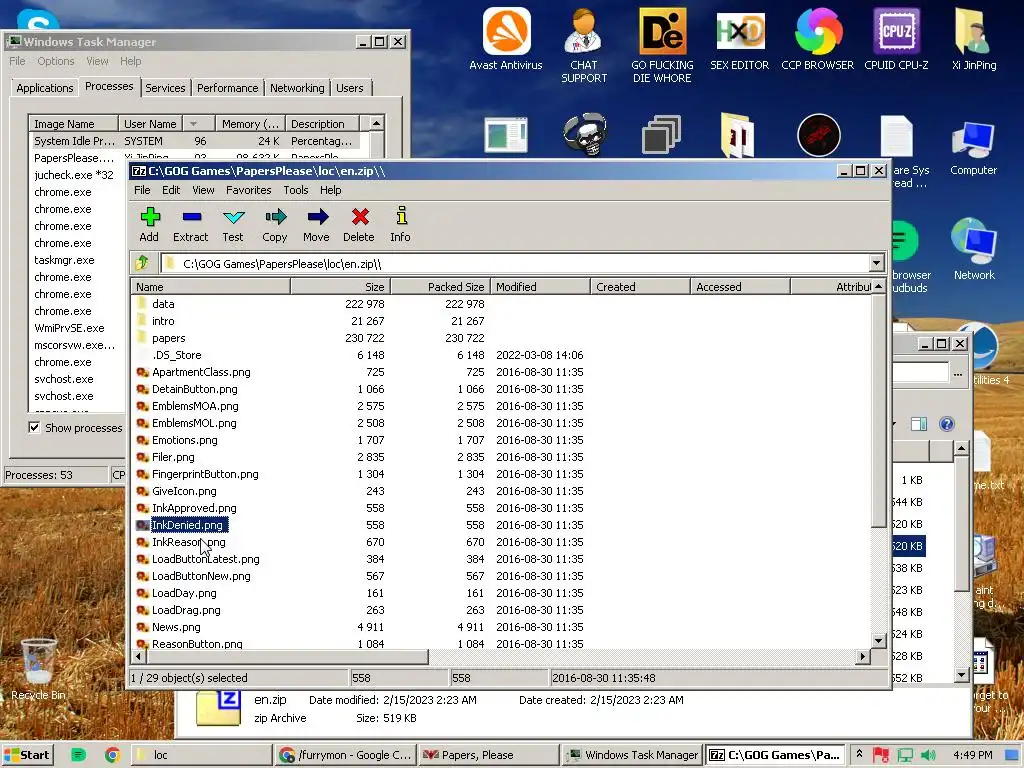Click the Move toolbar icon
The width and height of the screenshot is (1024, 768).
pyautogui.click(x=317, y=224)
